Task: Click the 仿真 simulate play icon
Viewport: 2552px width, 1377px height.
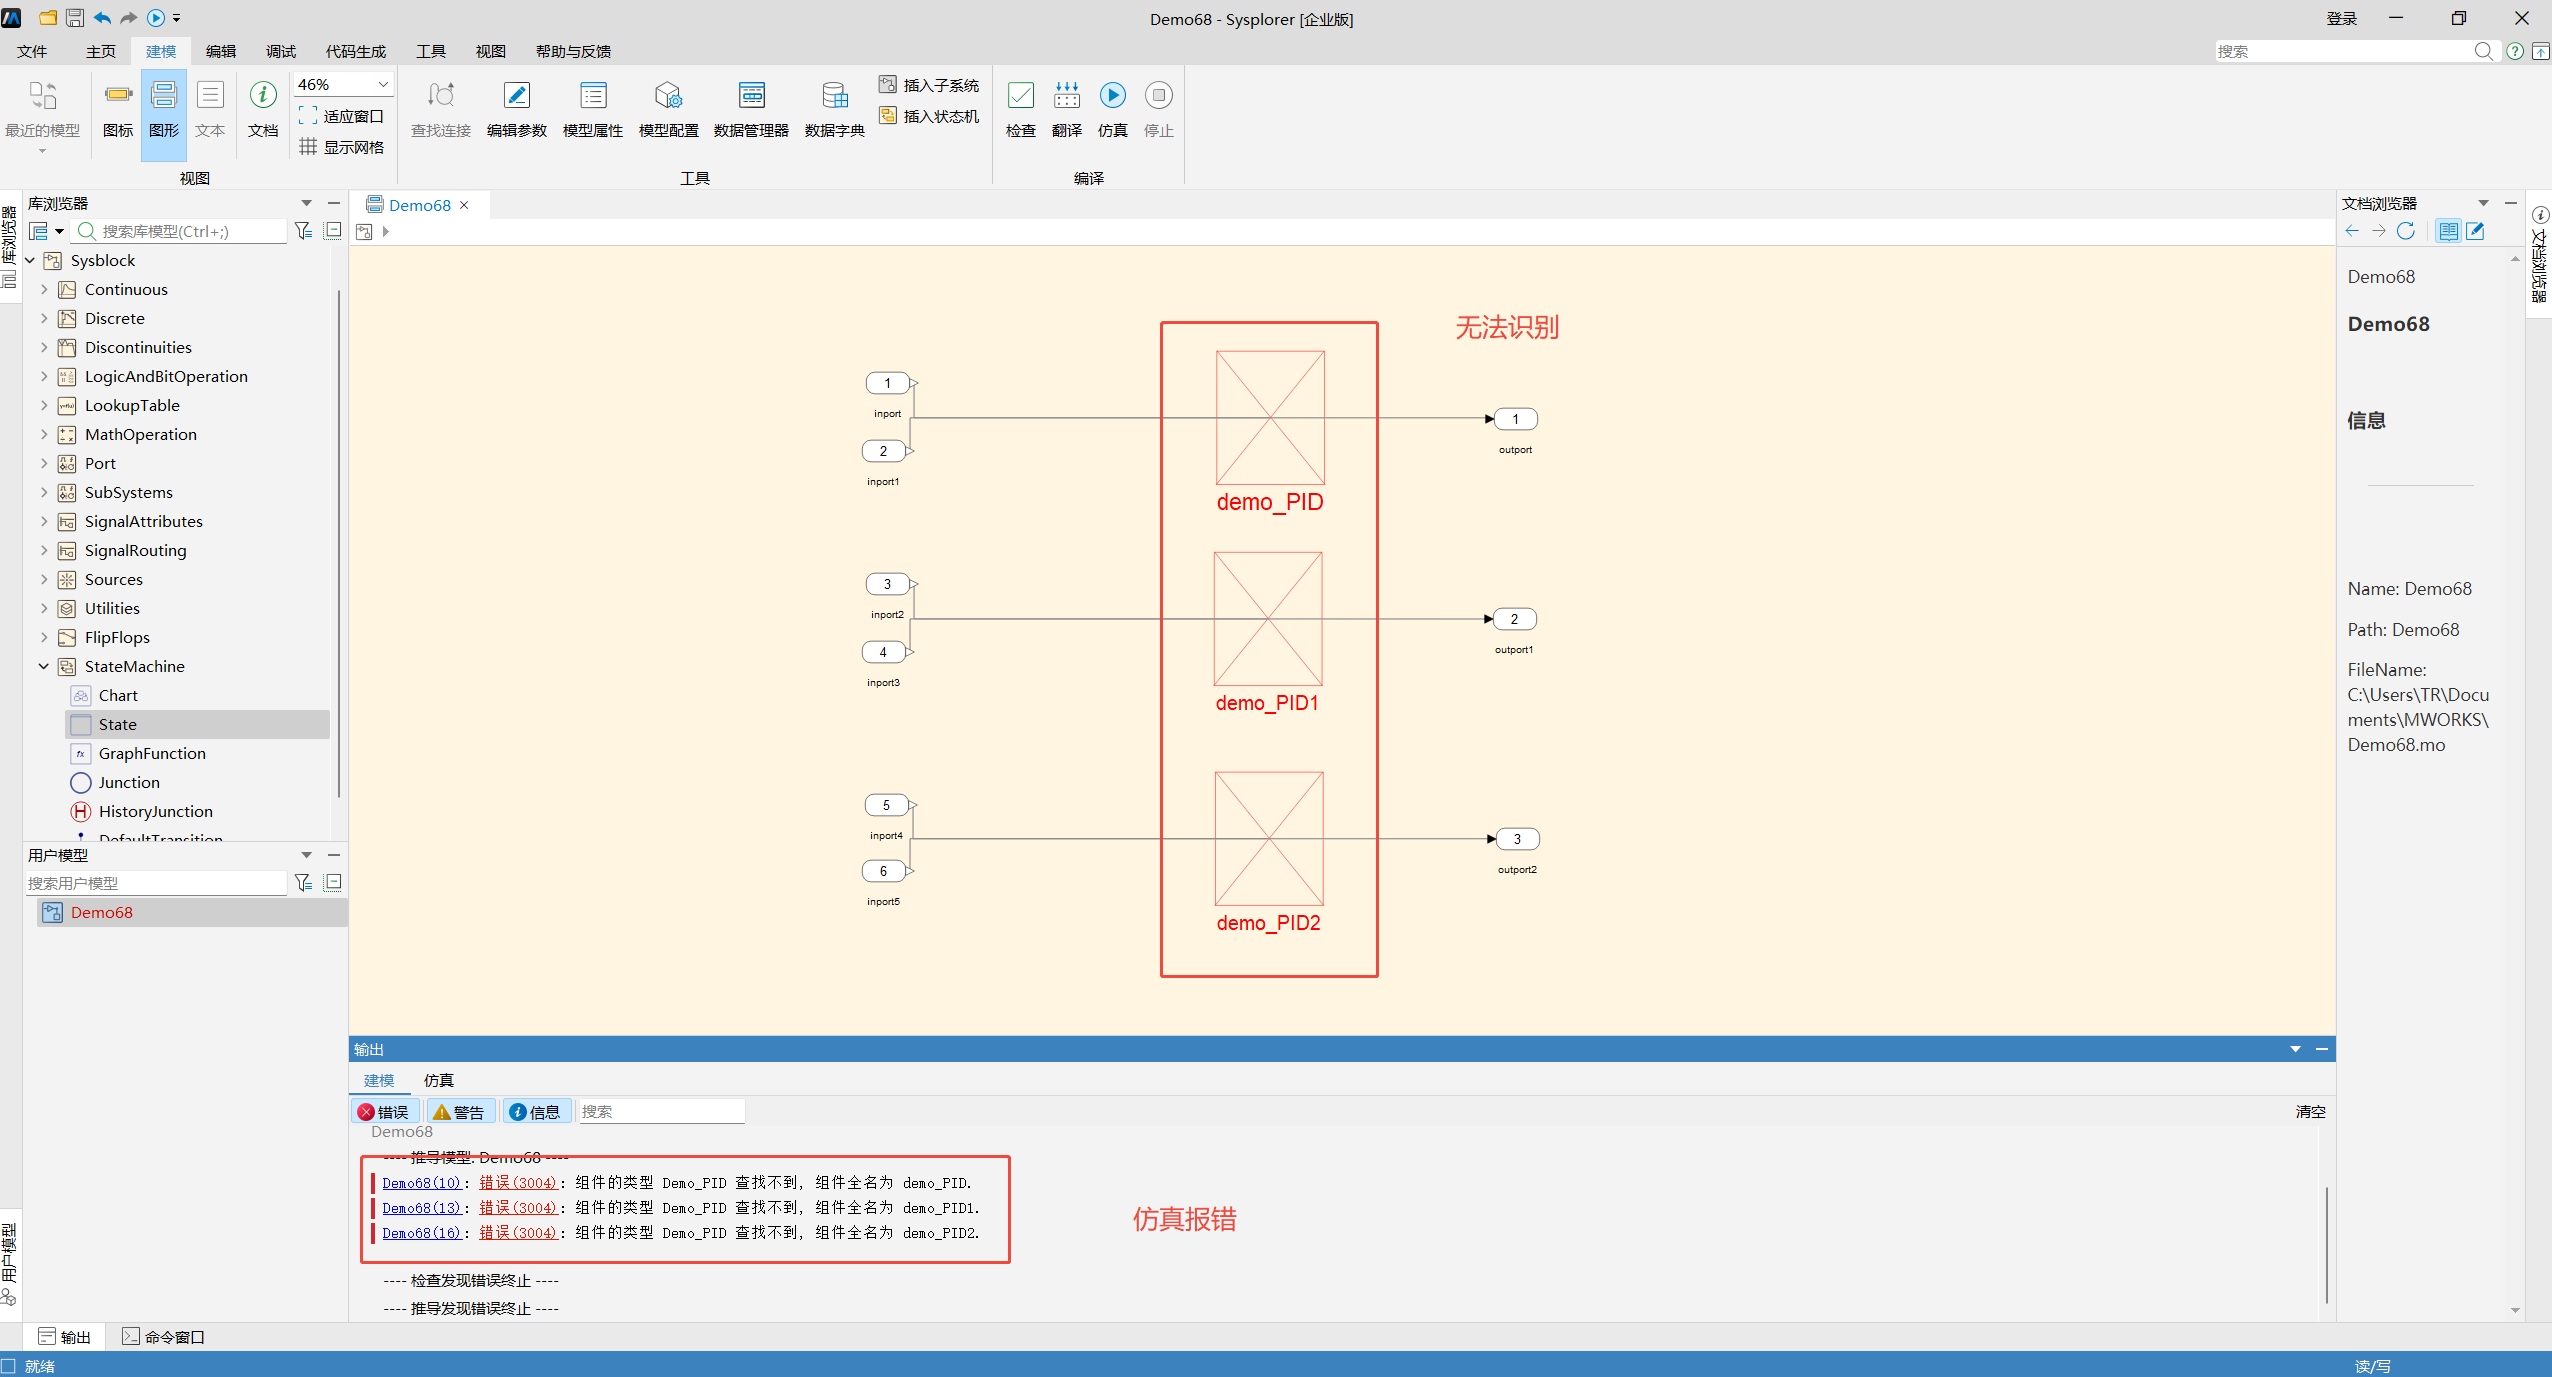Action: [x=1112, y=95]
